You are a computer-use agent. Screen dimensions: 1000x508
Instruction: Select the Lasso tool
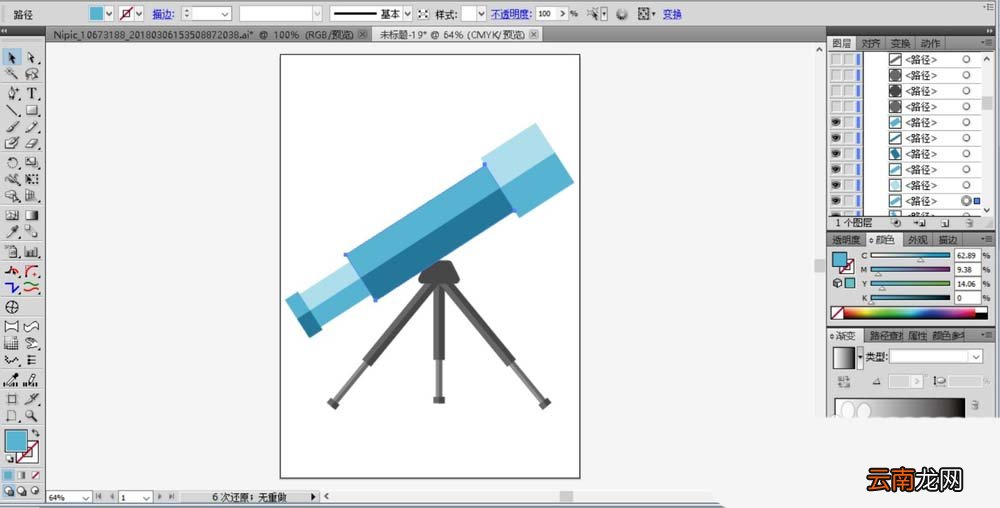tap(32, 75)
